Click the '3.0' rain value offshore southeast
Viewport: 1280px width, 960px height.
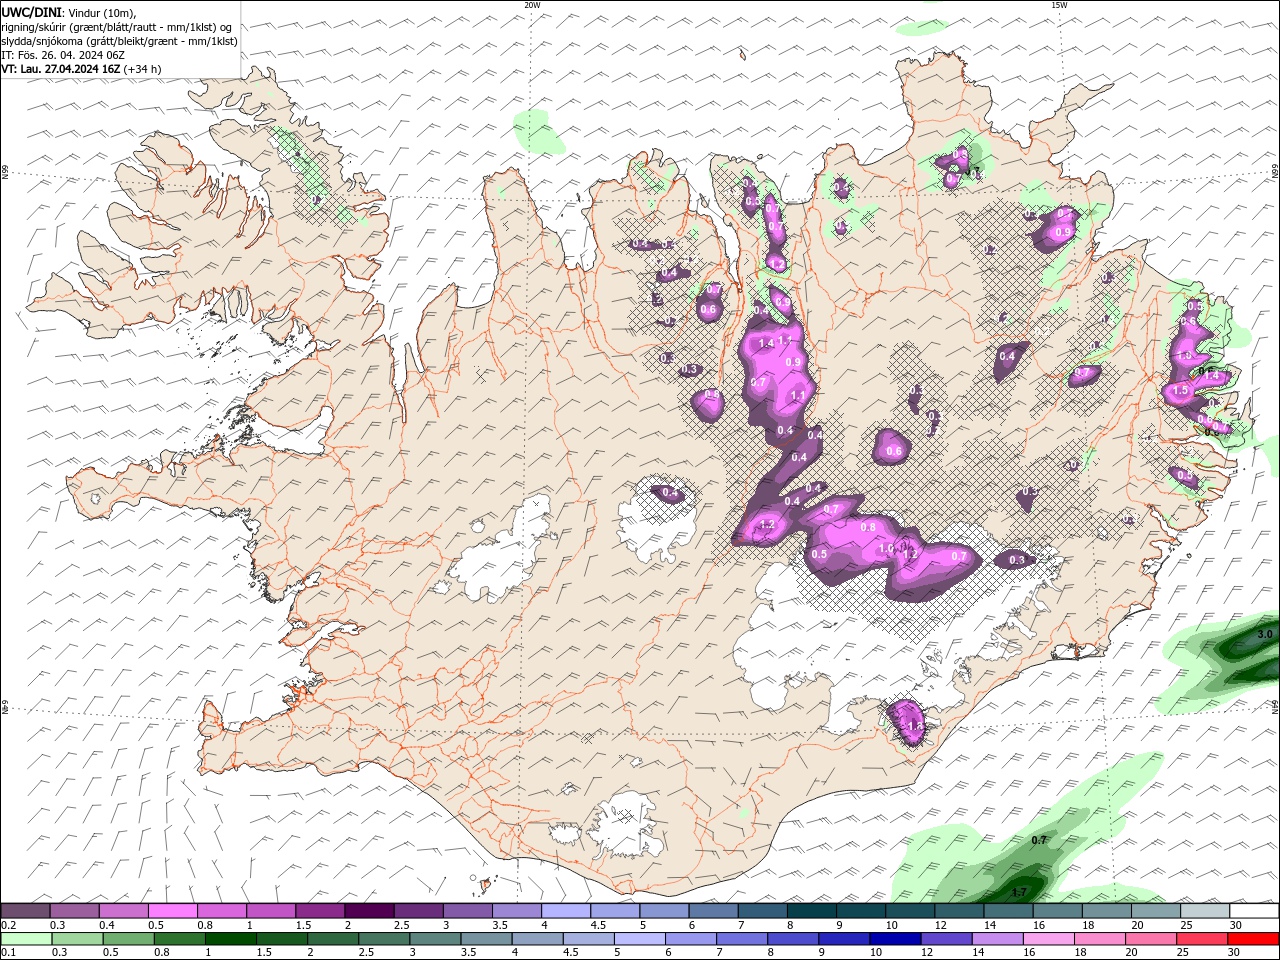coord(1265,634)
